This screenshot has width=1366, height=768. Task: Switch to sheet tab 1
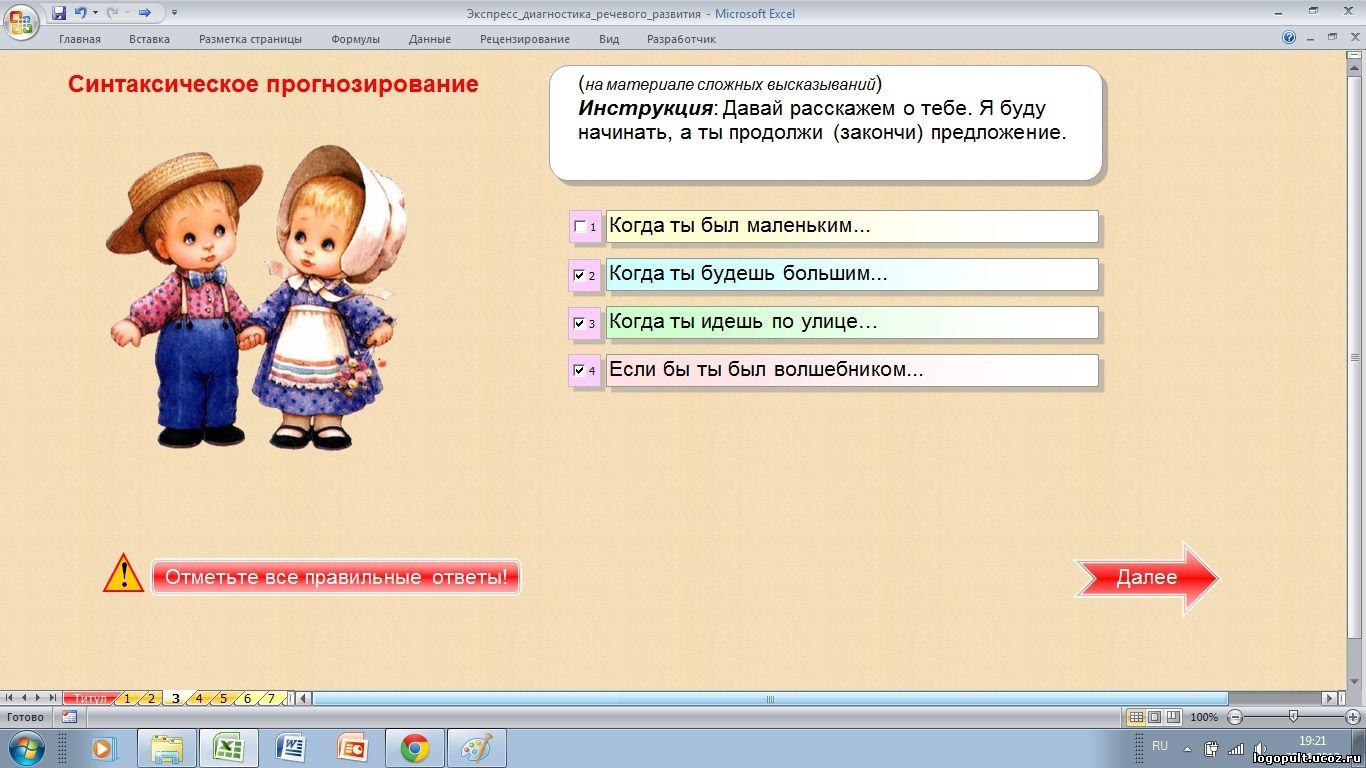[128, 698]
